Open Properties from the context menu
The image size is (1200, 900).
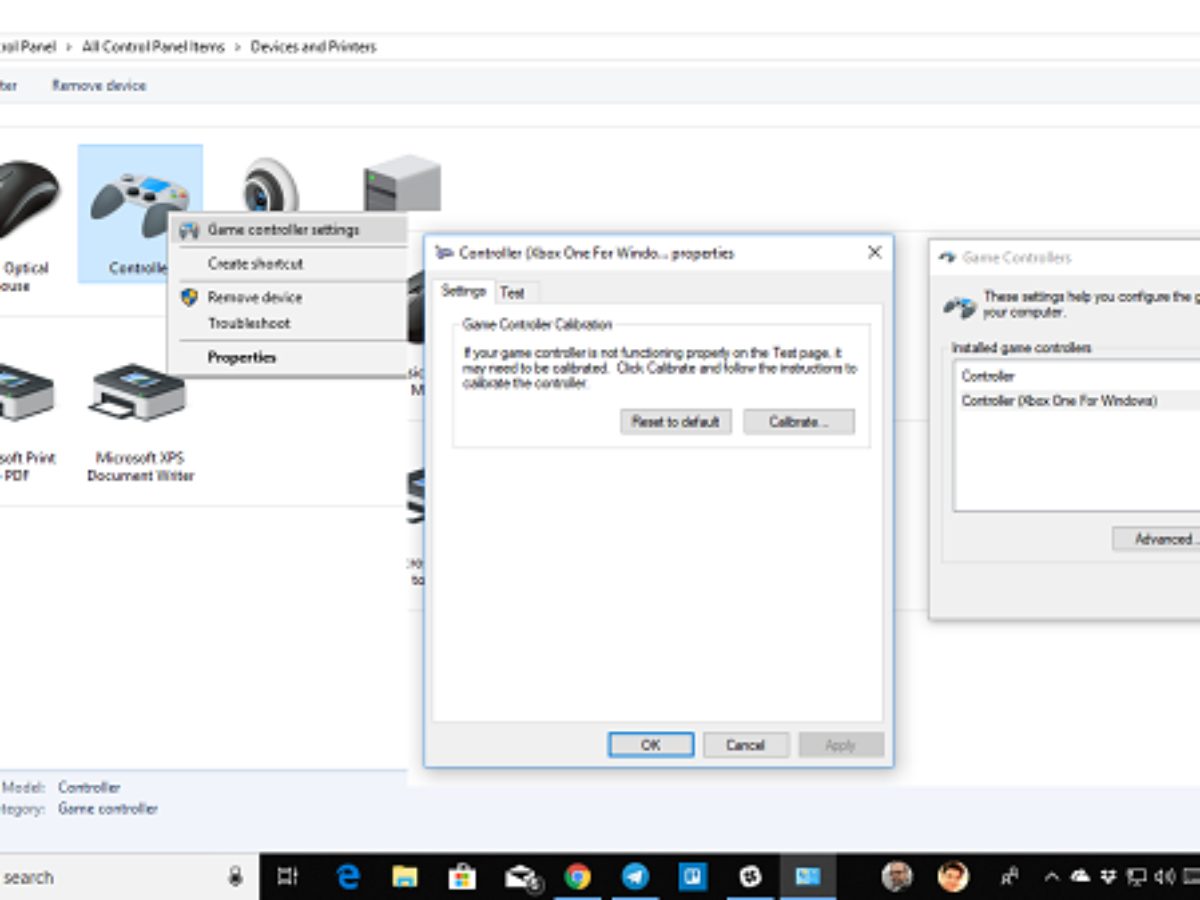(242, 357)
